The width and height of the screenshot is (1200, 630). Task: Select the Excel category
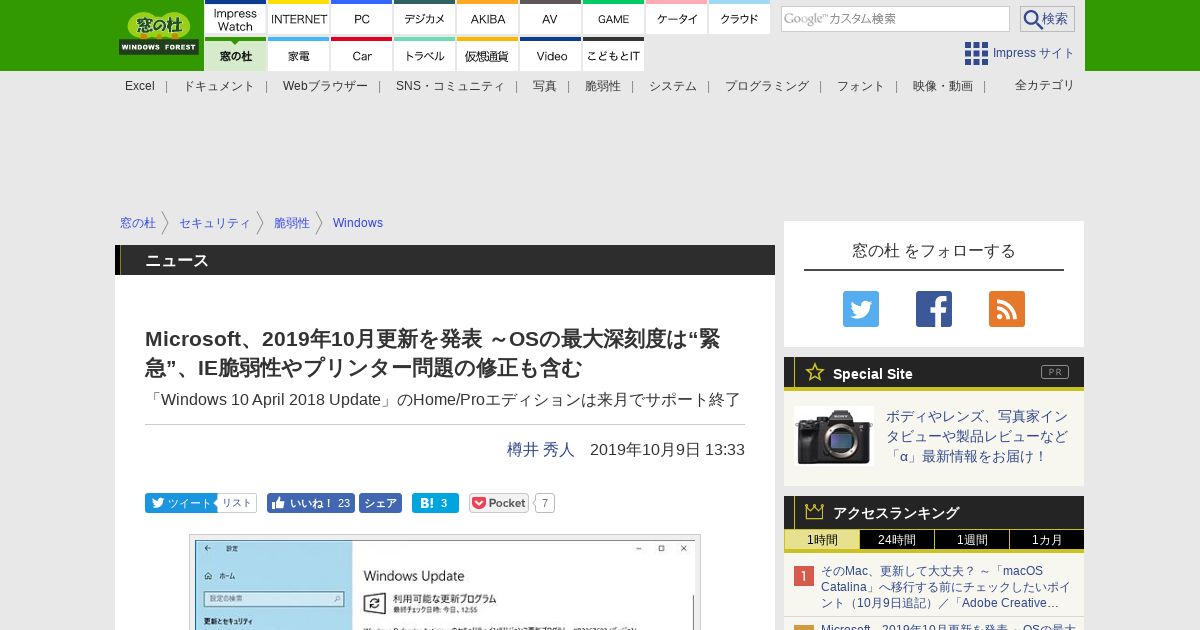pyautogui.click(x=140, y=86)
